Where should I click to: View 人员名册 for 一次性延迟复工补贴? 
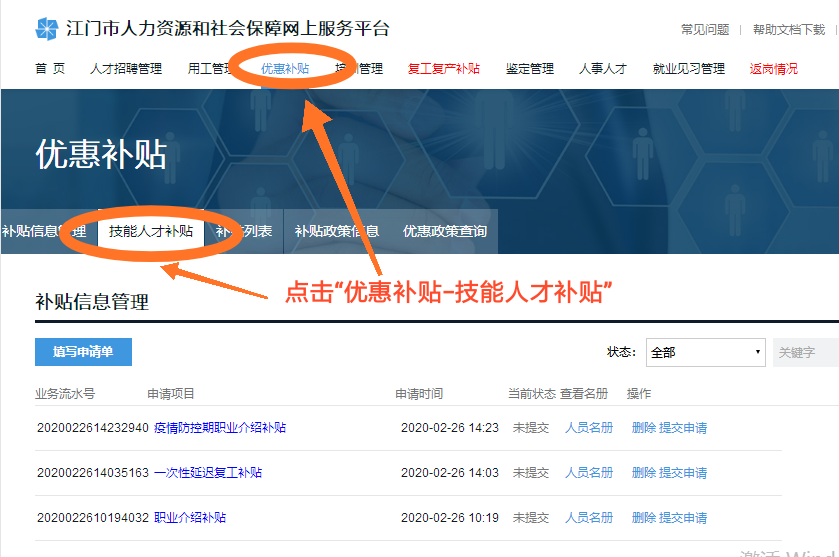589,472
